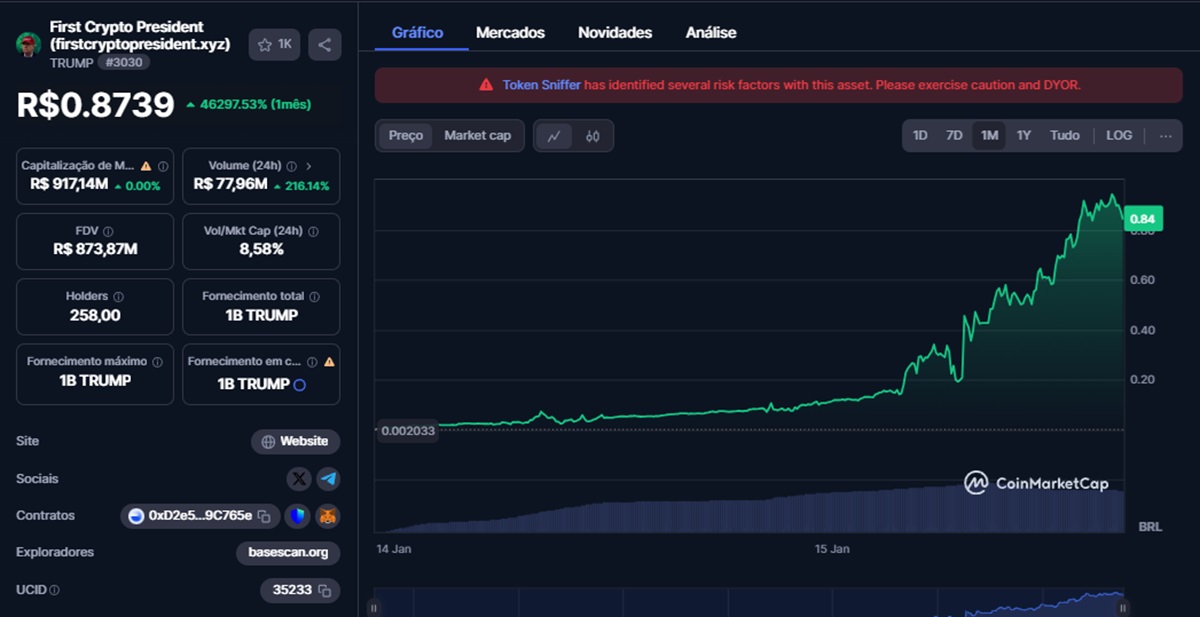Show info for Capitalização de Mercado

pyautogui.click(x=163, y=166)
